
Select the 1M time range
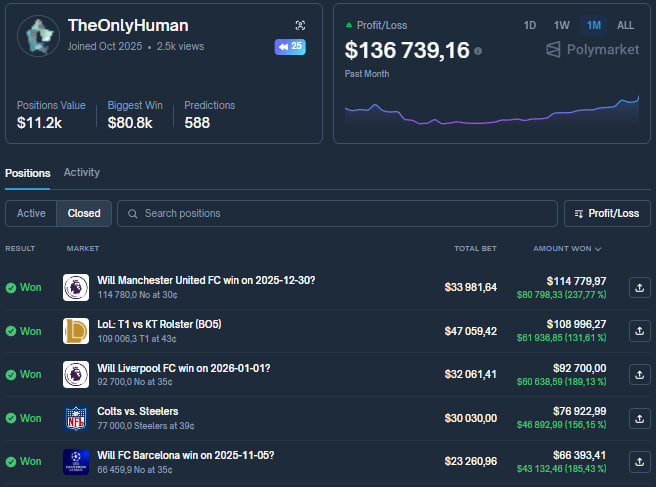click(x=594, y=26)
